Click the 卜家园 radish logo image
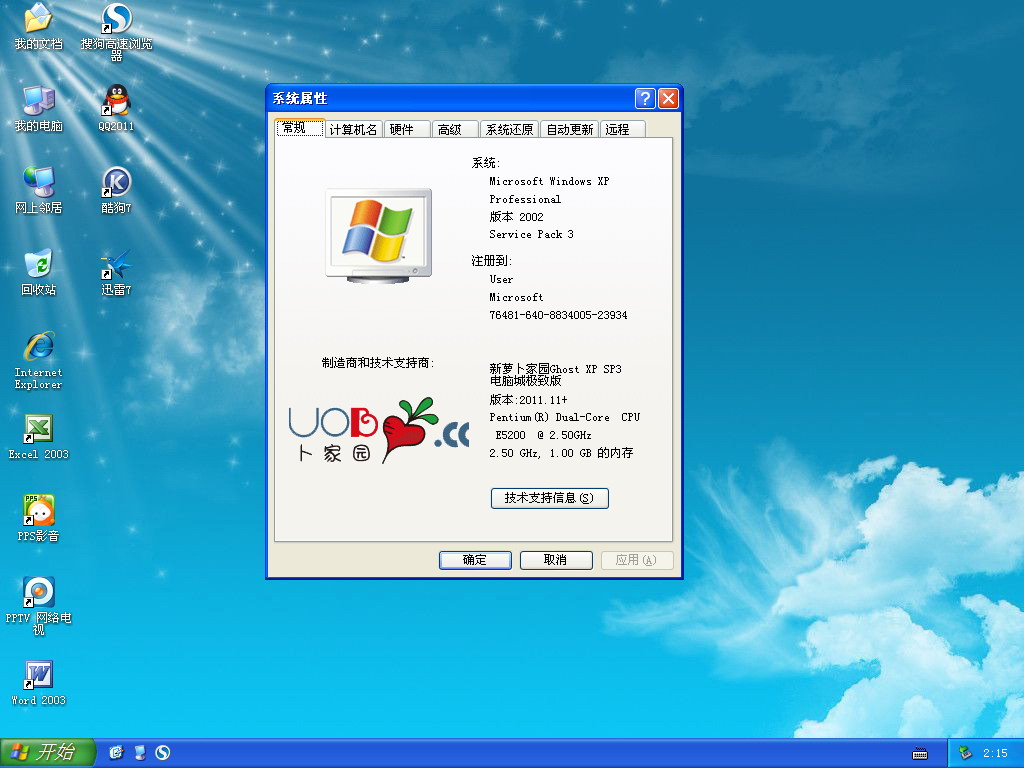This screenshot has height=768, width=1024. [379, 431]
